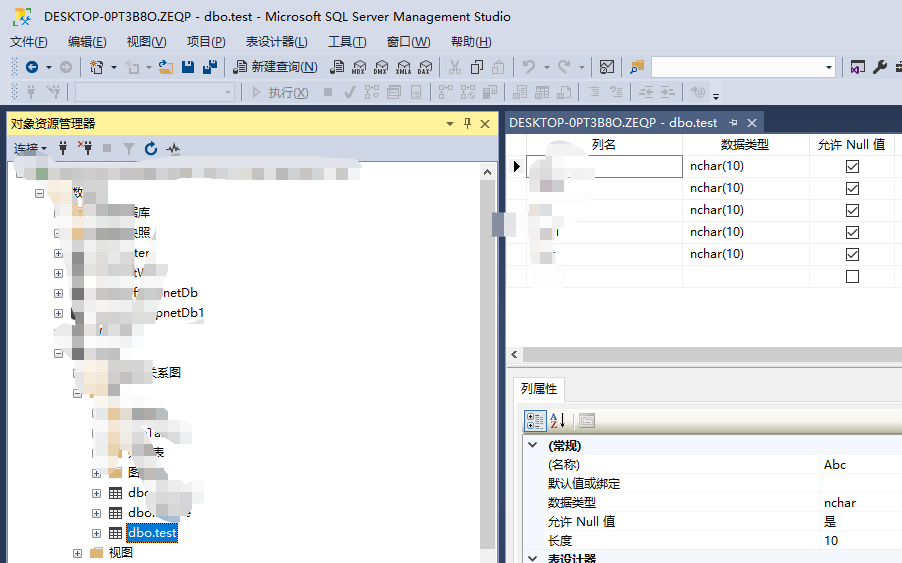The width and height of the screenshot is (902, 563).
Task: Click the database engine query icon
Action: [x=337, y=67]
